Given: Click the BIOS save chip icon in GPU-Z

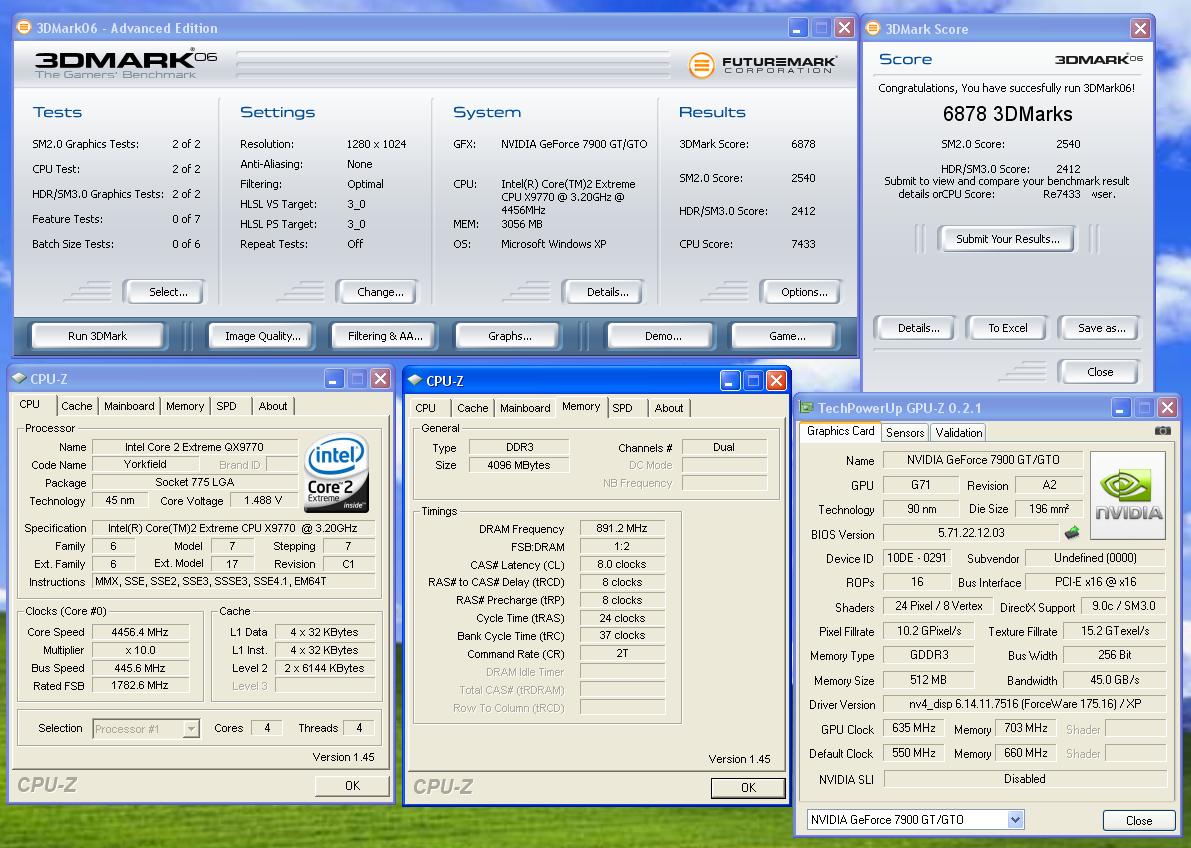Looking at the screenshot, I should (x=1072, y=533).
